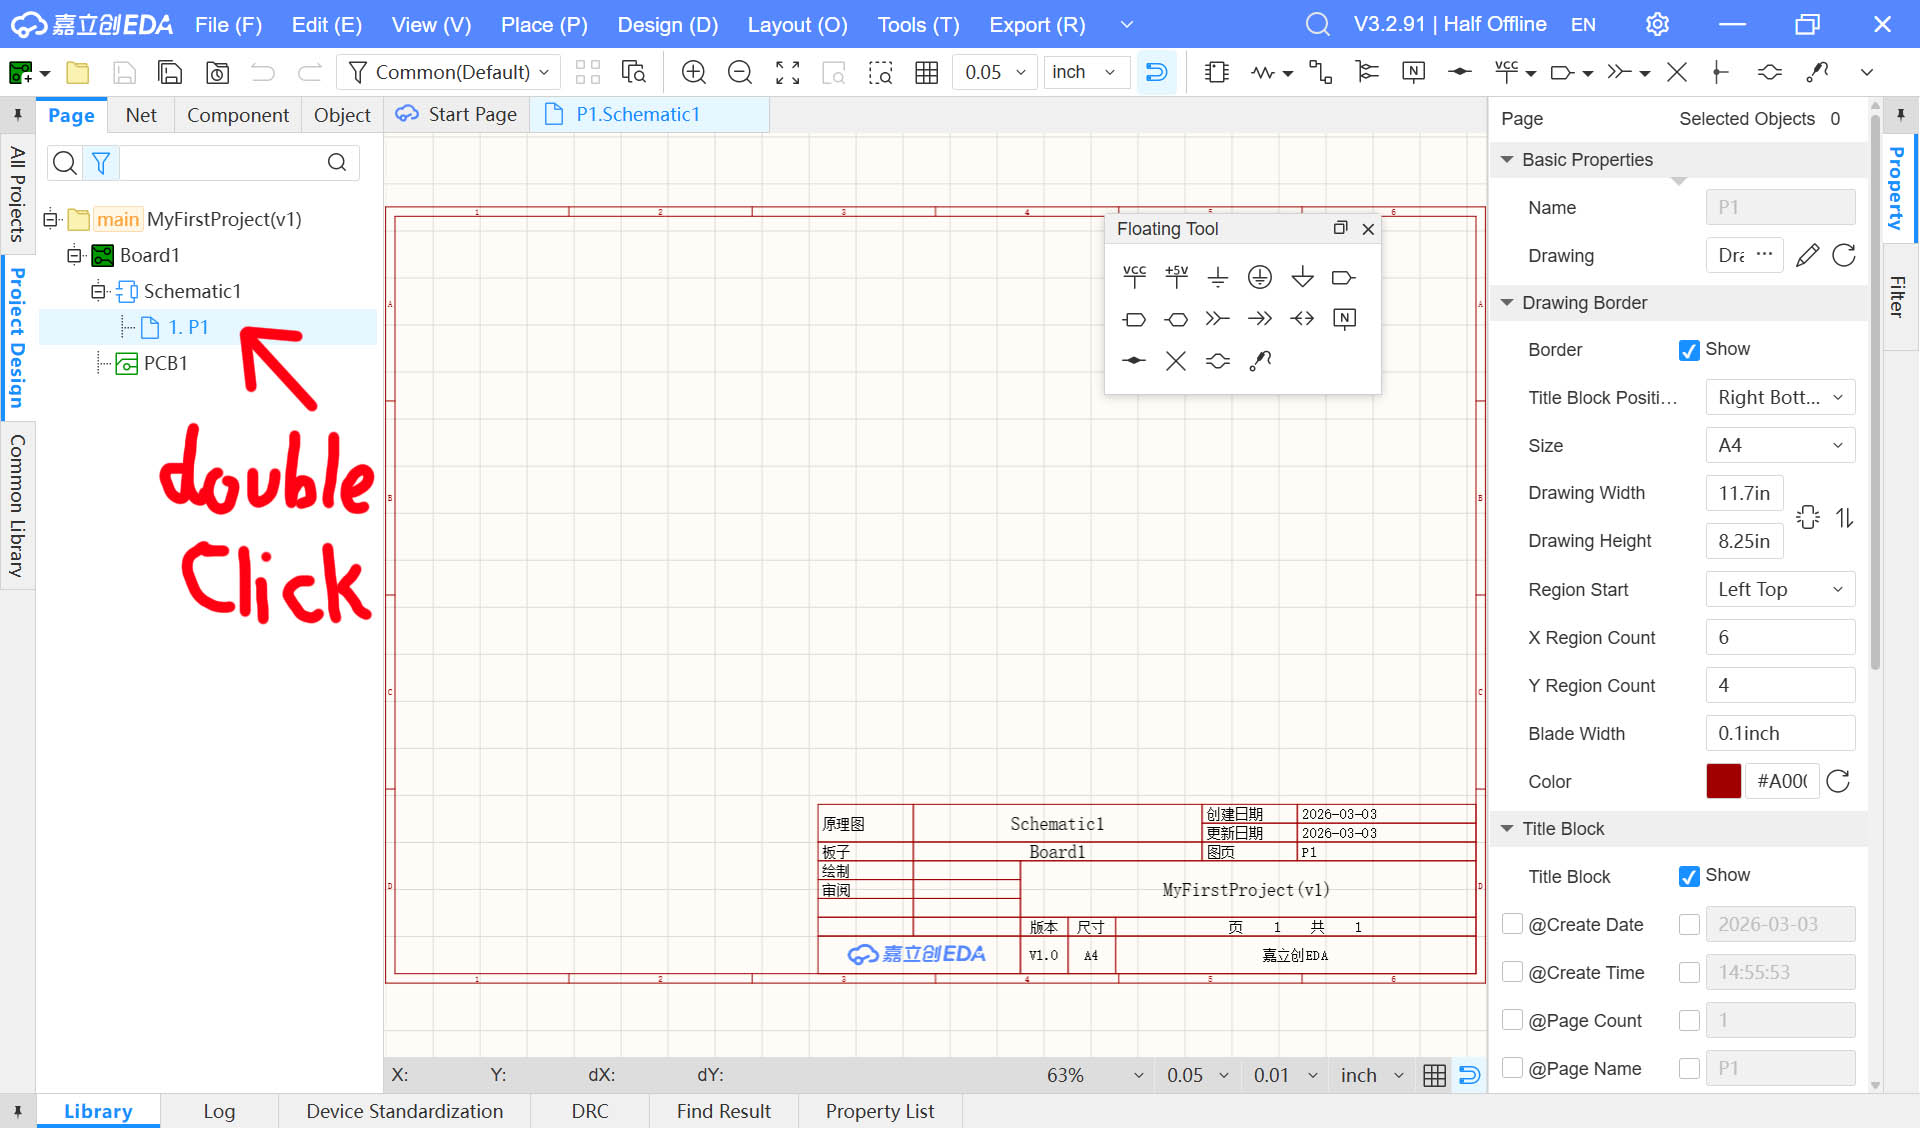Click the dark red border color swatch
Screen dimensions: 1920x1128
coord(1723,781)
